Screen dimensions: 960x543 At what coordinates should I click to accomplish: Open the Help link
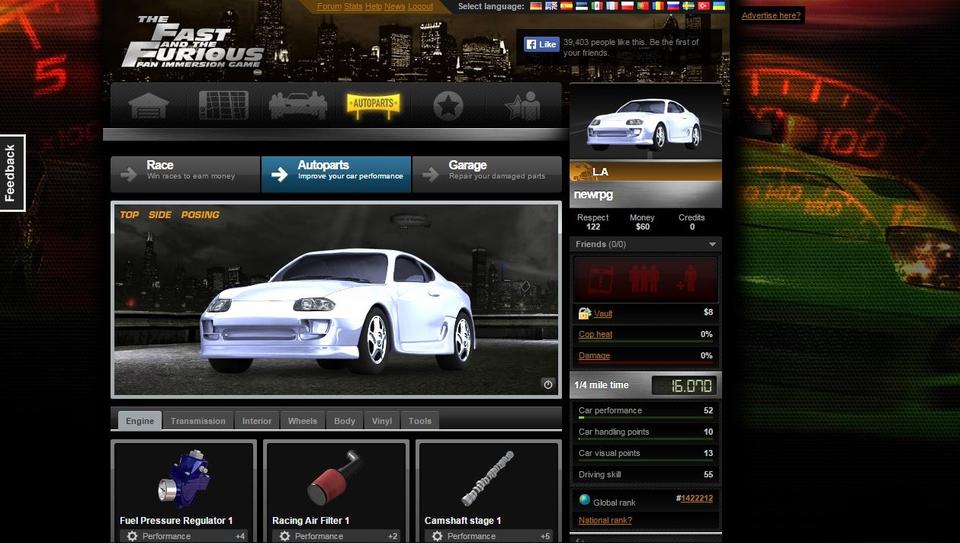(x=373, y=6)
